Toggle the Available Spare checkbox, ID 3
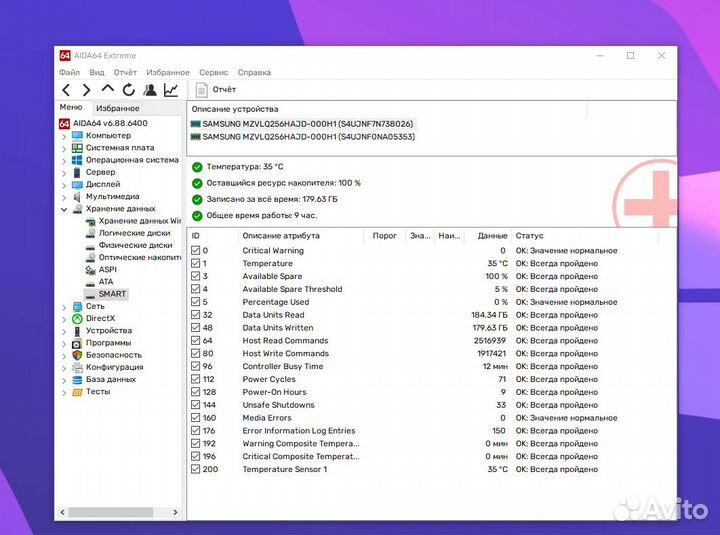The image size is (720, 535). 195,276
